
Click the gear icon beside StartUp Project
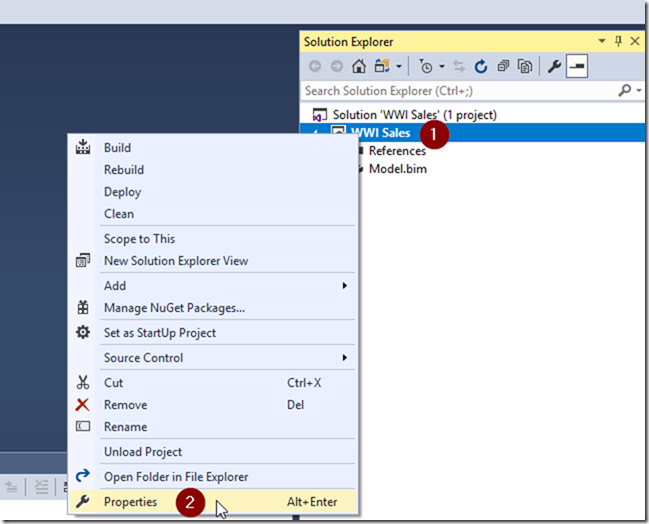[x=83, y=332]
